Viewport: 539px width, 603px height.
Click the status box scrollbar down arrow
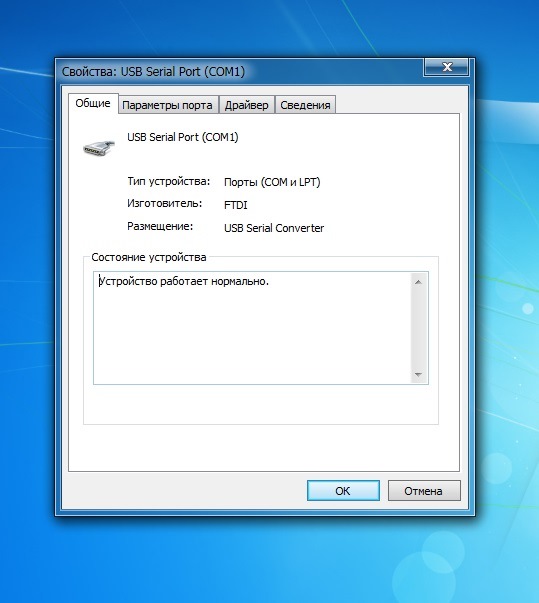point(419,374)
